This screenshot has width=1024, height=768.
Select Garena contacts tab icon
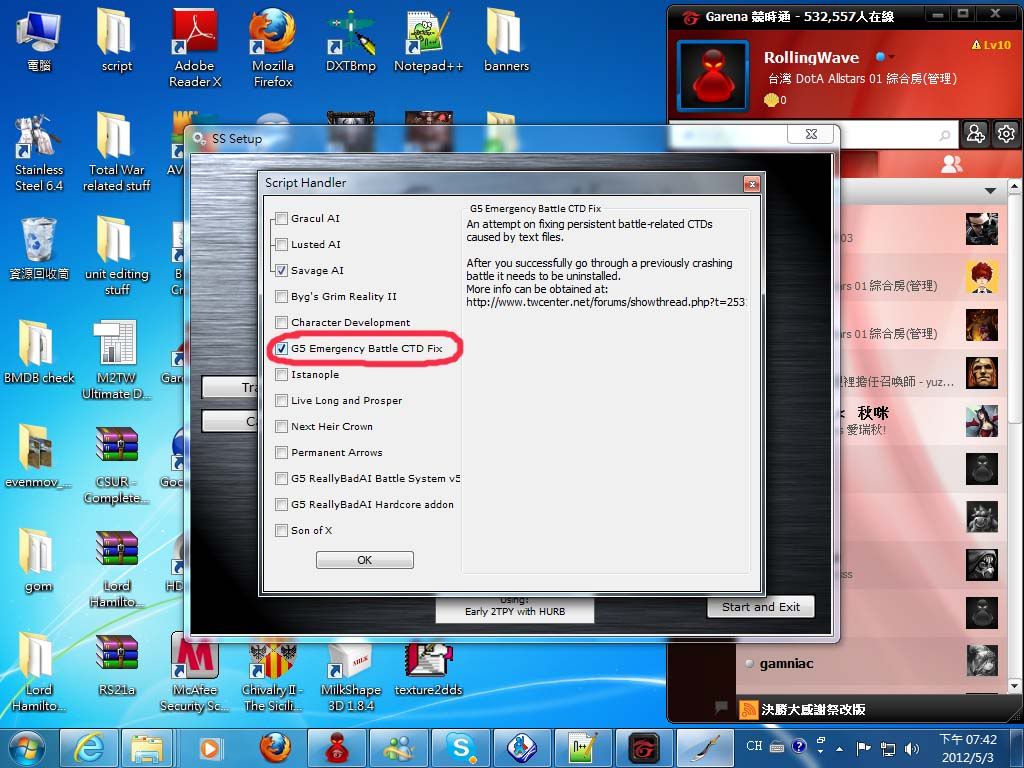coord(952,163)
